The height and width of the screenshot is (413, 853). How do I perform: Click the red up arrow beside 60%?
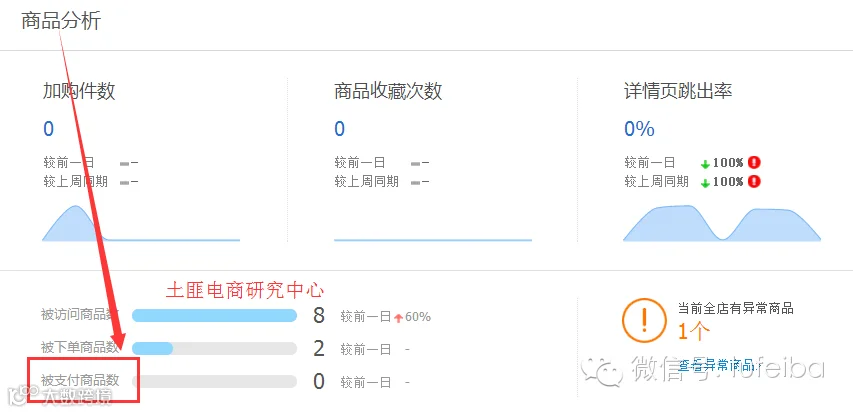click(x=398, y=318)
